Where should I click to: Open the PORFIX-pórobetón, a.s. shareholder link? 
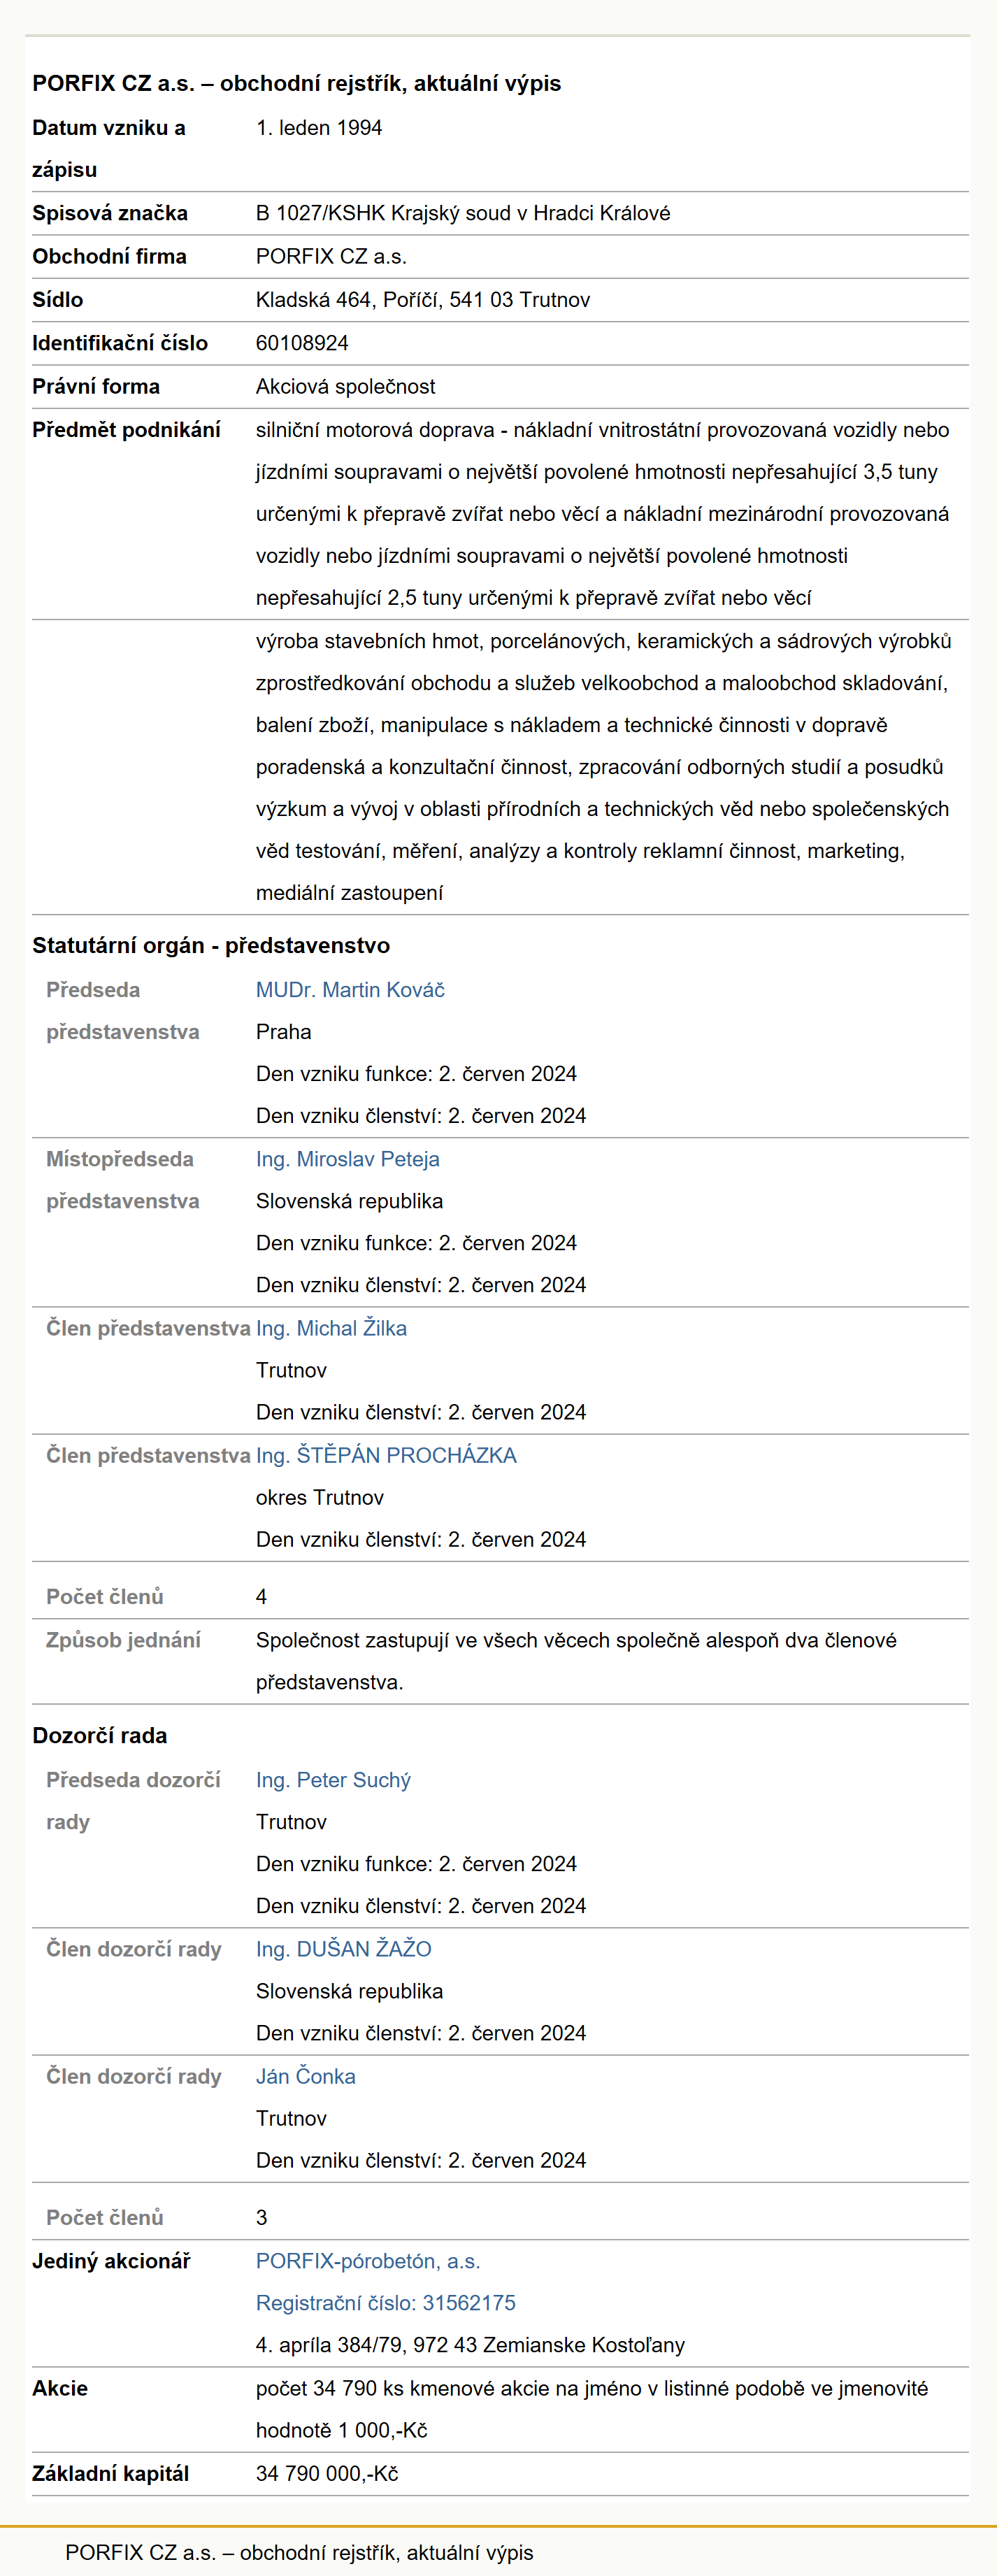pyautogui.click(x=368, y=2261)
